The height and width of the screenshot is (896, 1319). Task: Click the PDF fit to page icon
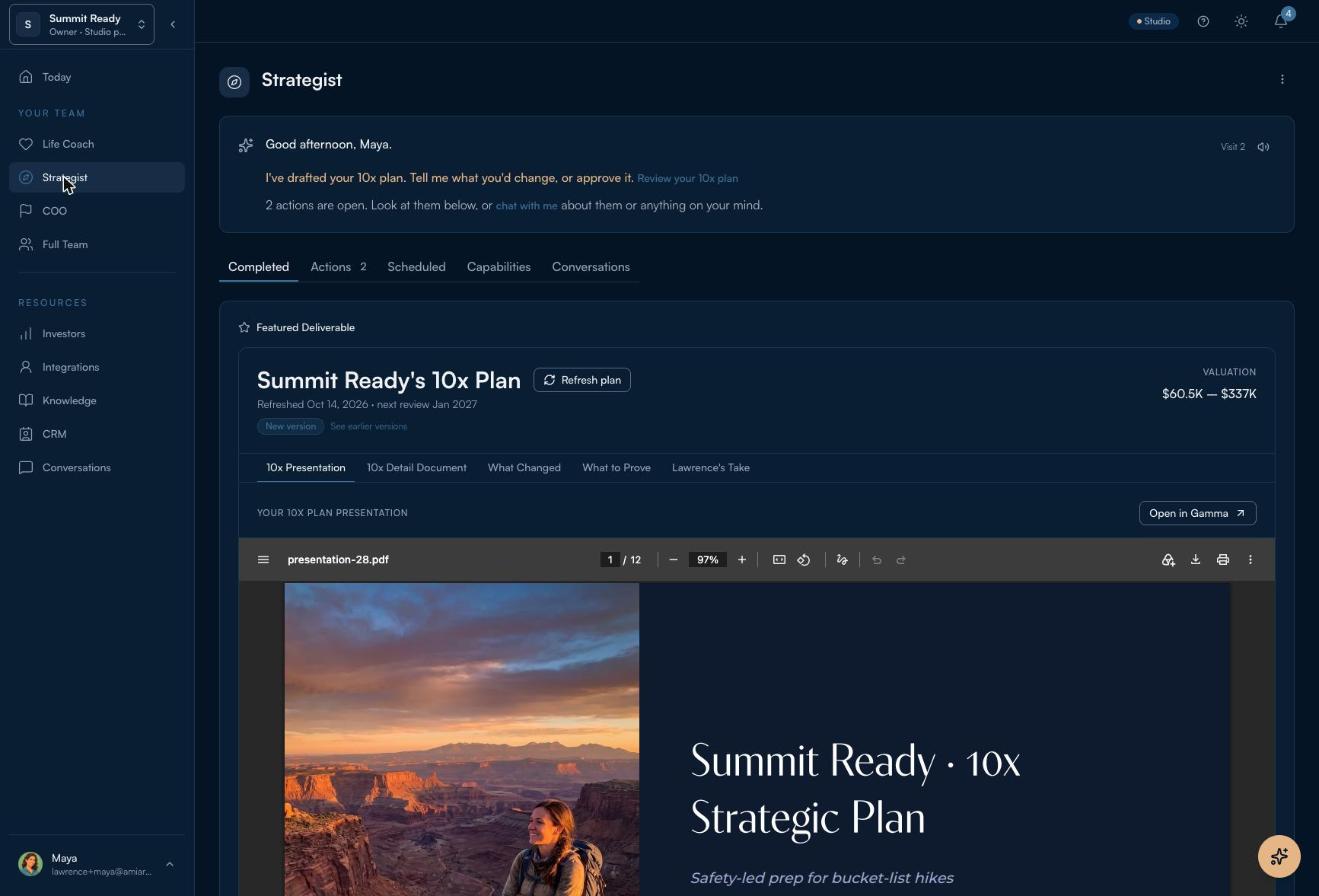point(779,560)
